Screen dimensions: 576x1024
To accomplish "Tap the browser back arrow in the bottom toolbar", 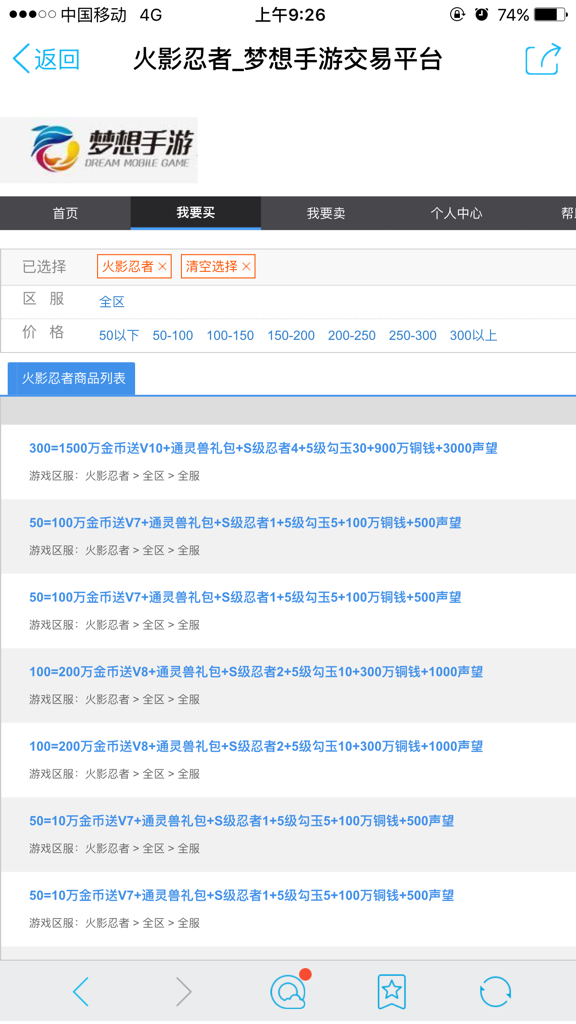I will tap(81, 992).
